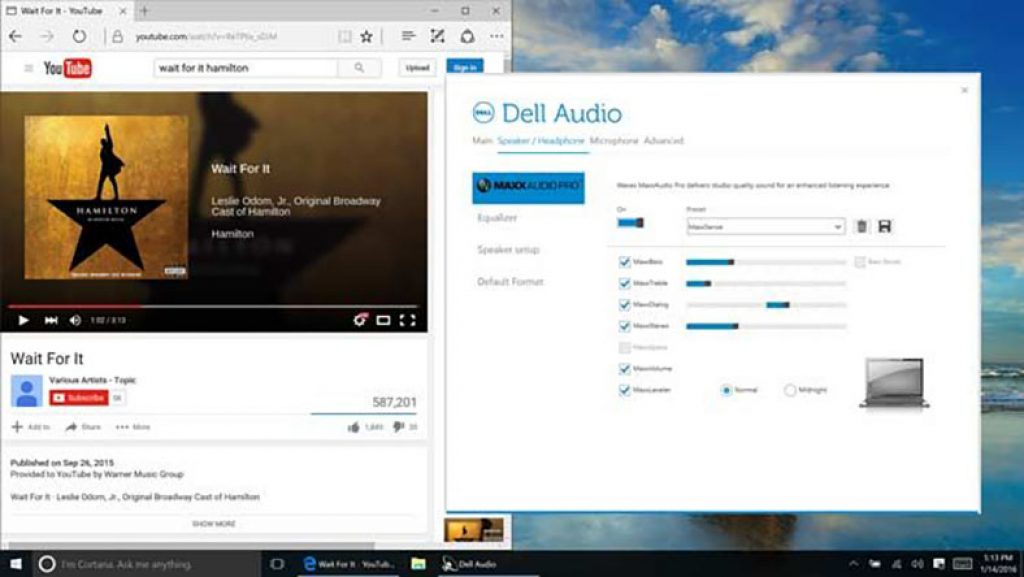Adjust the MaxxStereo slider
The height and width of the screenshot is (577, 1024).
pos(766,326)
